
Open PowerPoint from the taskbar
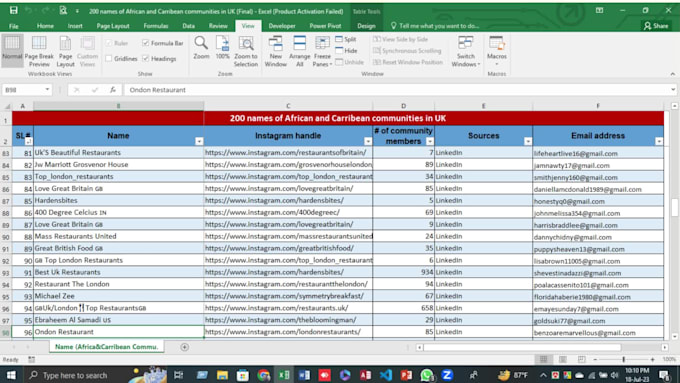coord(406,375)
